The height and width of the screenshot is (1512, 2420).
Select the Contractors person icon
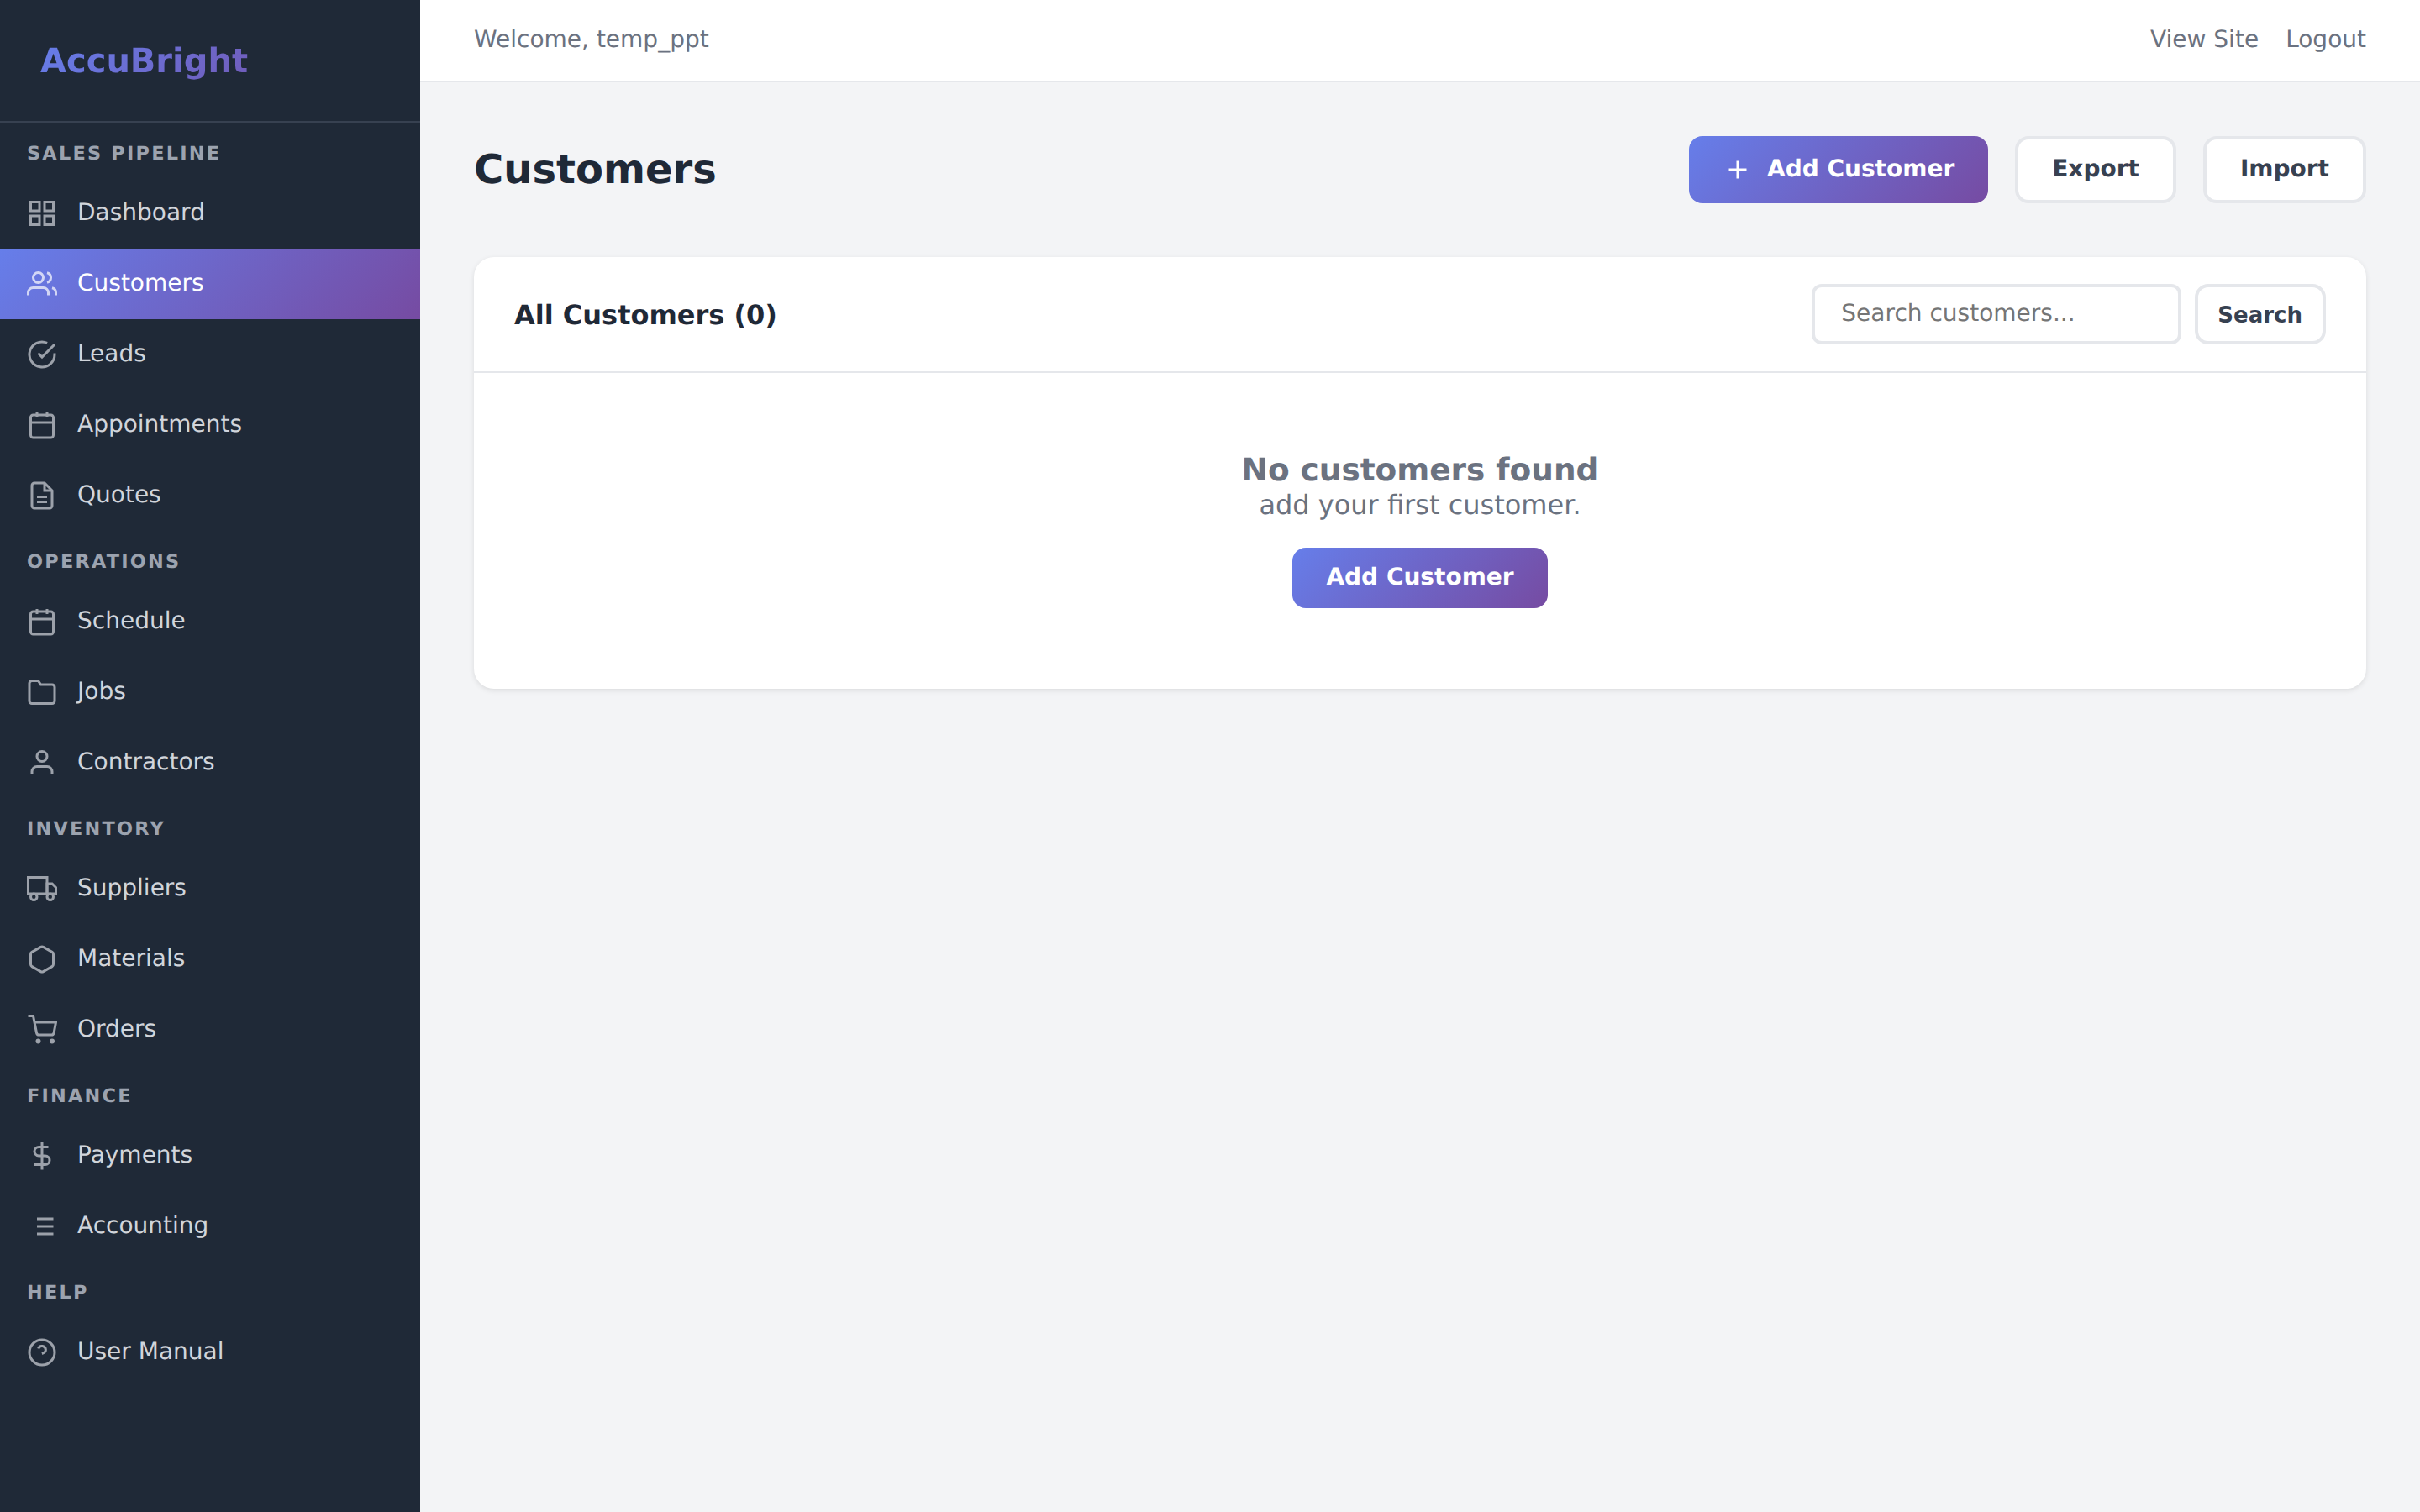pyautogui.click(x=42, y=761)
